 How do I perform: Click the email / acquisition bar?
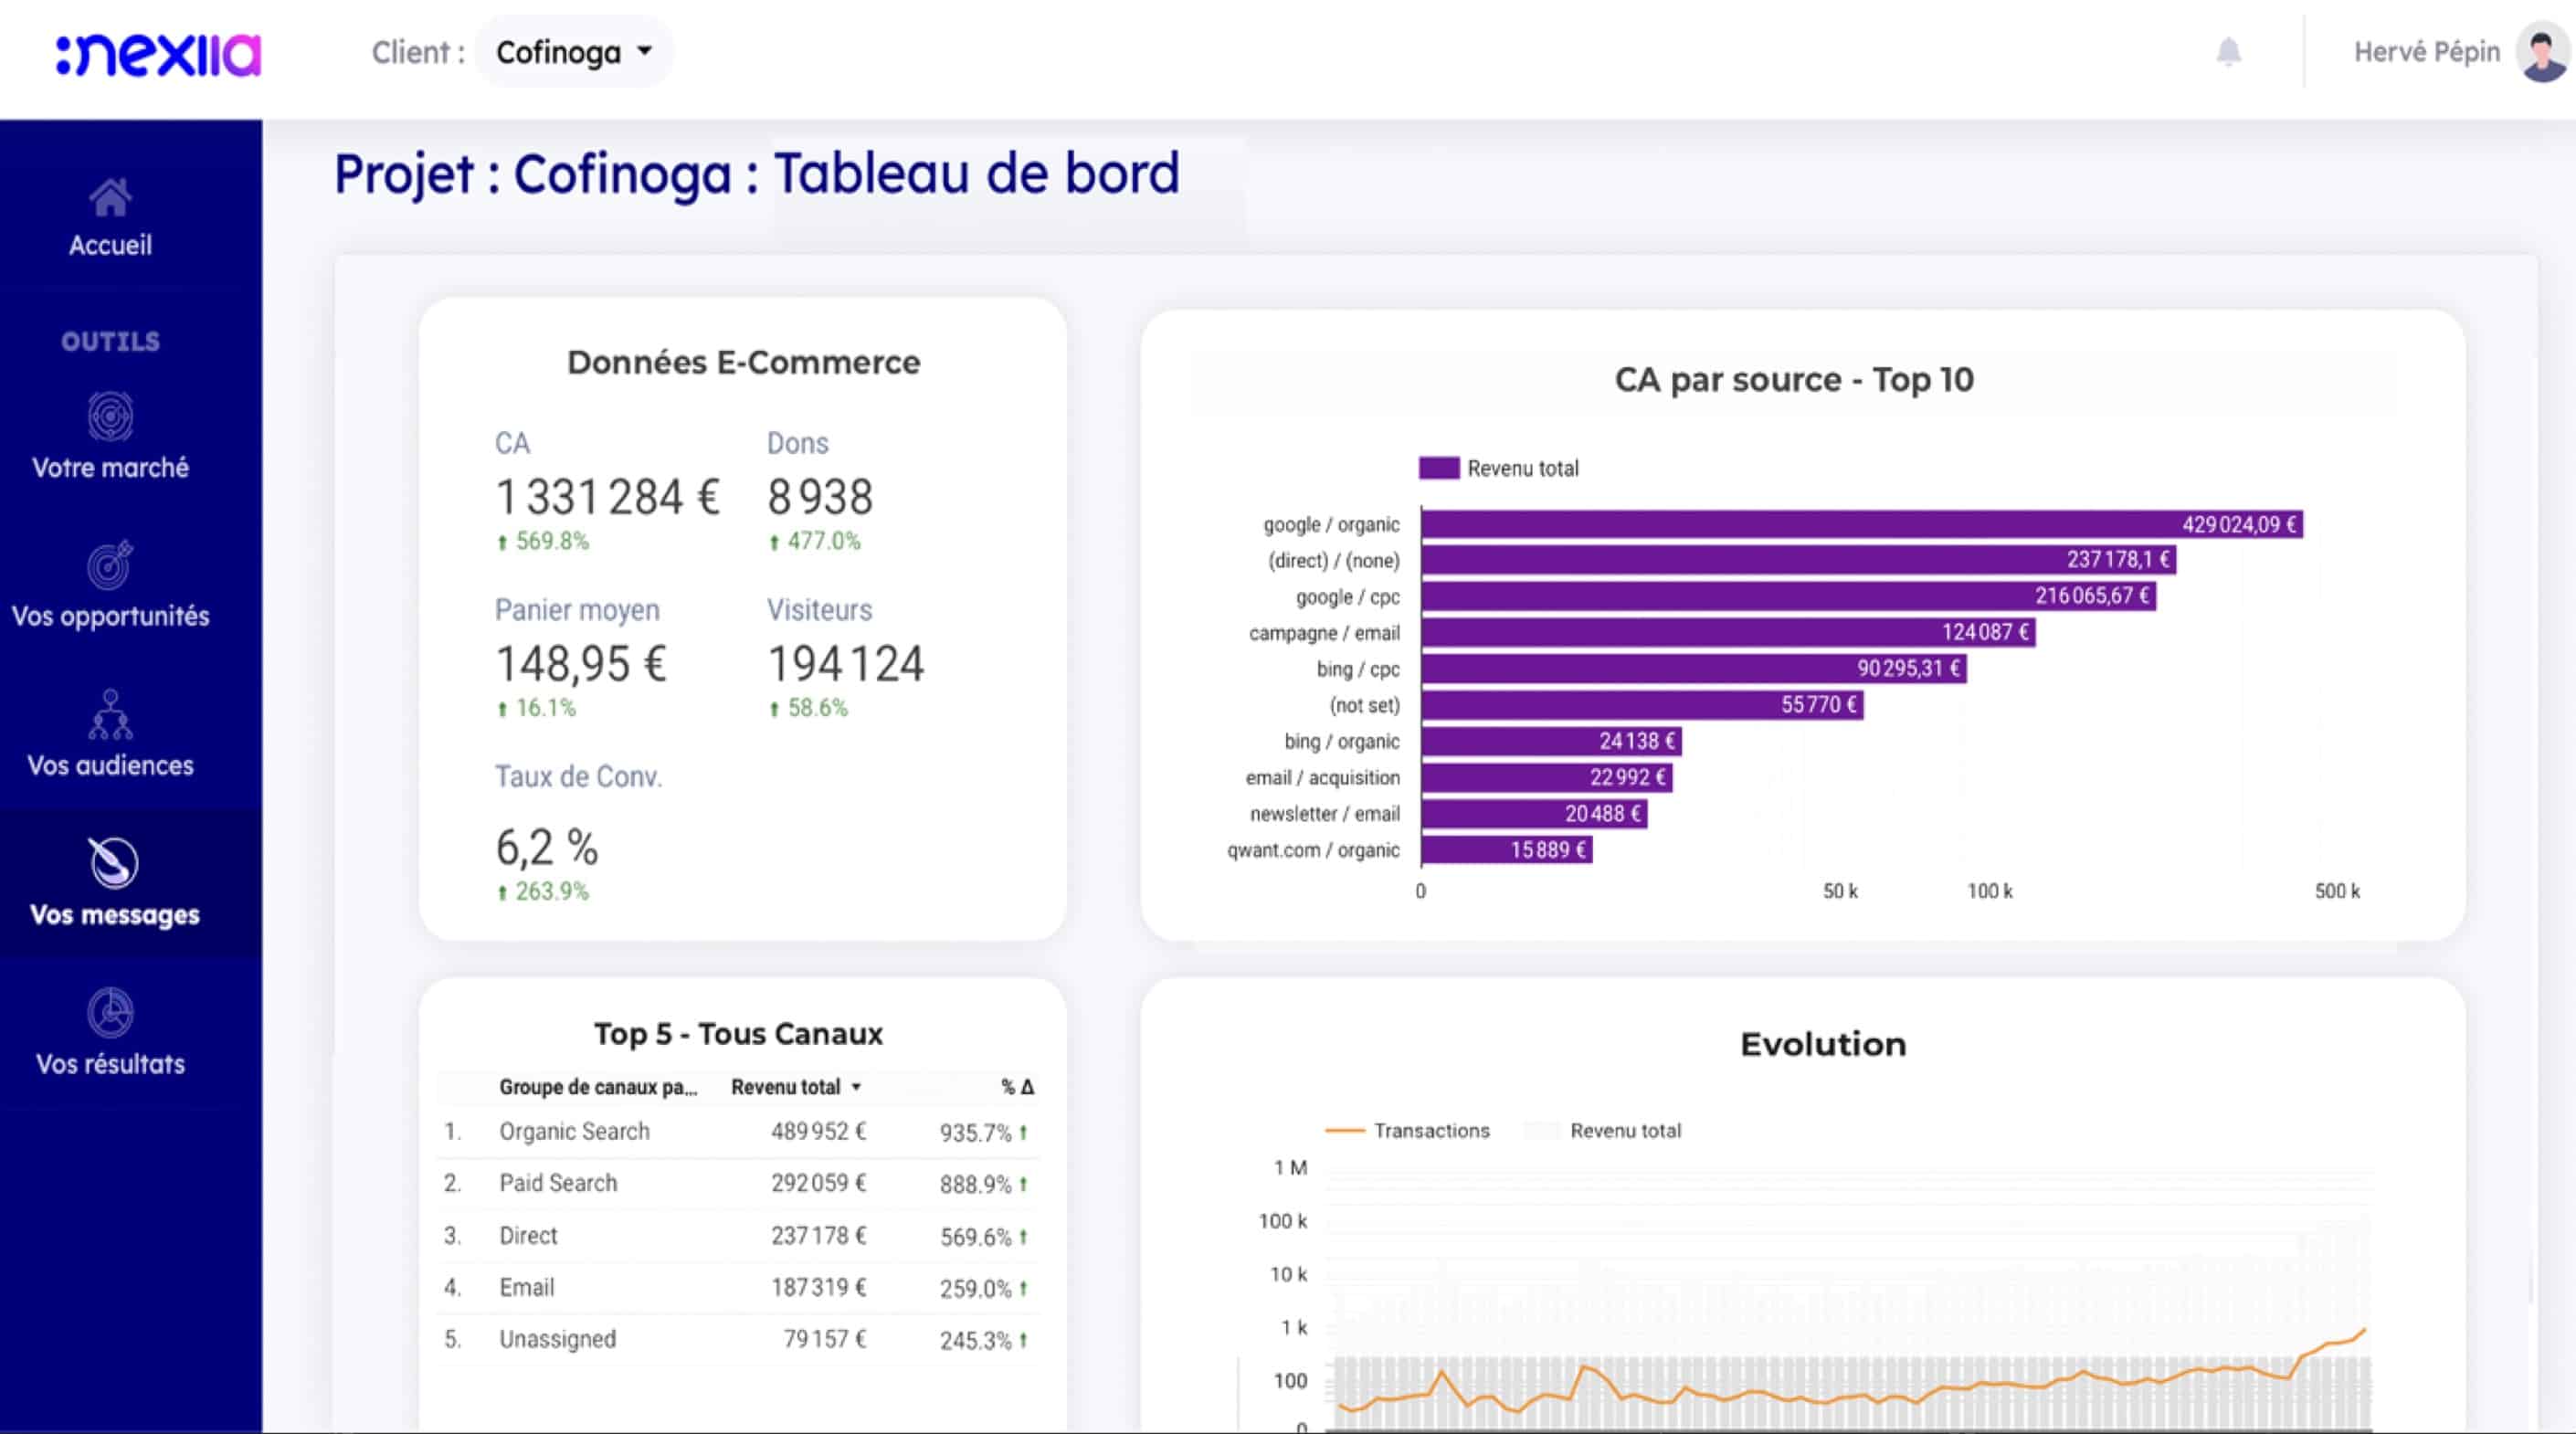[1546, 777]
